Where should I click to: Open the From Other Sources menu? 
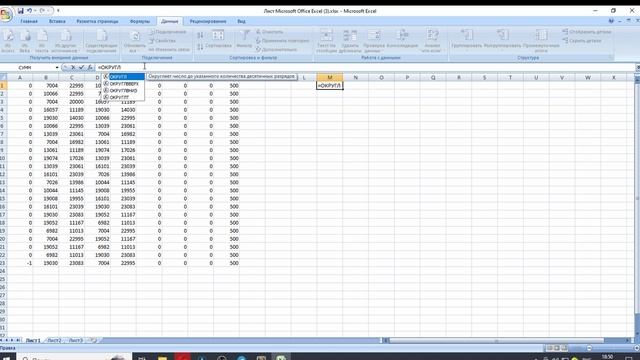pos(65,41)
